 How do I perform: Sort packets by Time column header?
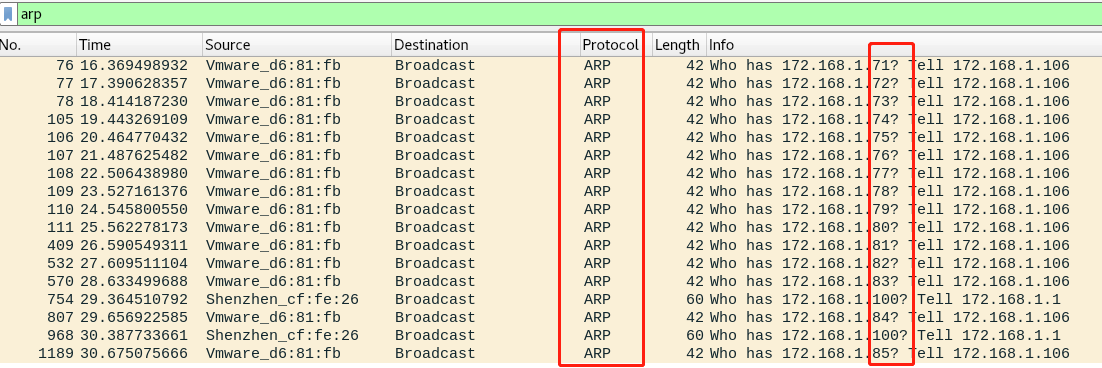[140, 45]
